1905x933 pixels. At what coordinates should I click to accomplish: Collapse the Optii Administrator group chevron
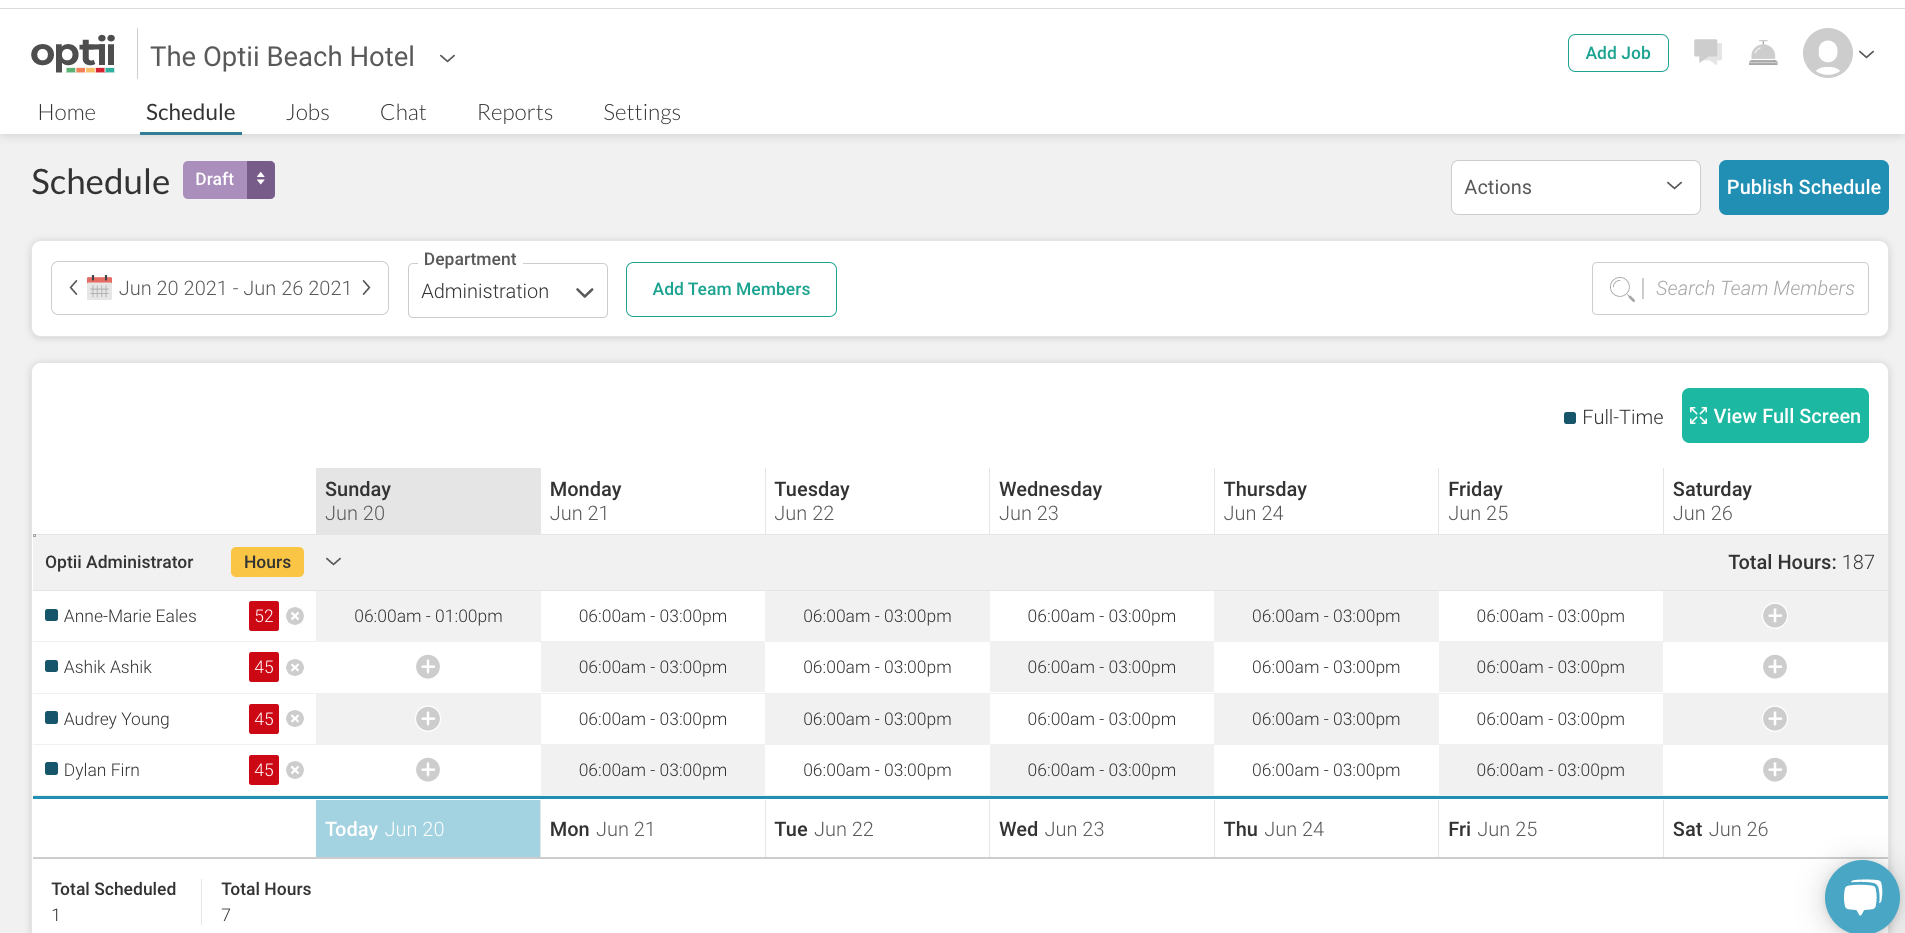click(334, 562)
